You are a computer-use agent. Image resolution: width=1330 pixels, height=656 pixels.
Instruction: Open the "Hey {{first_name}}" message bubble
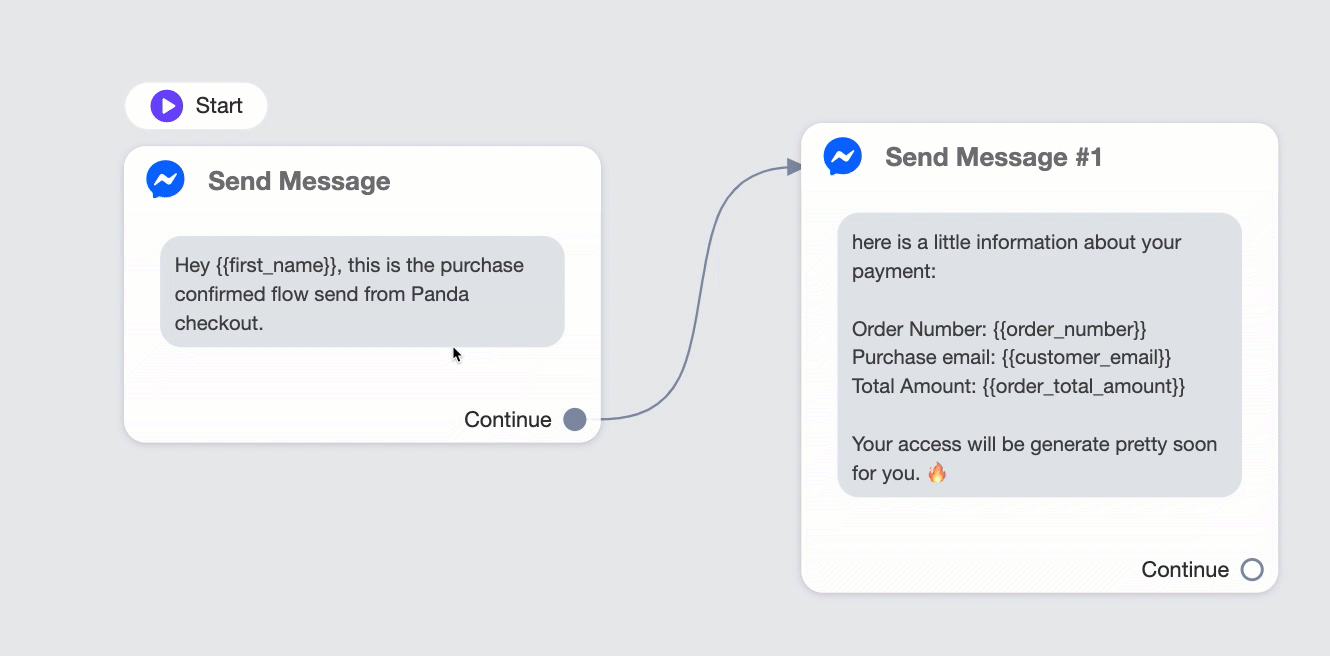click(x=362, y=292)
